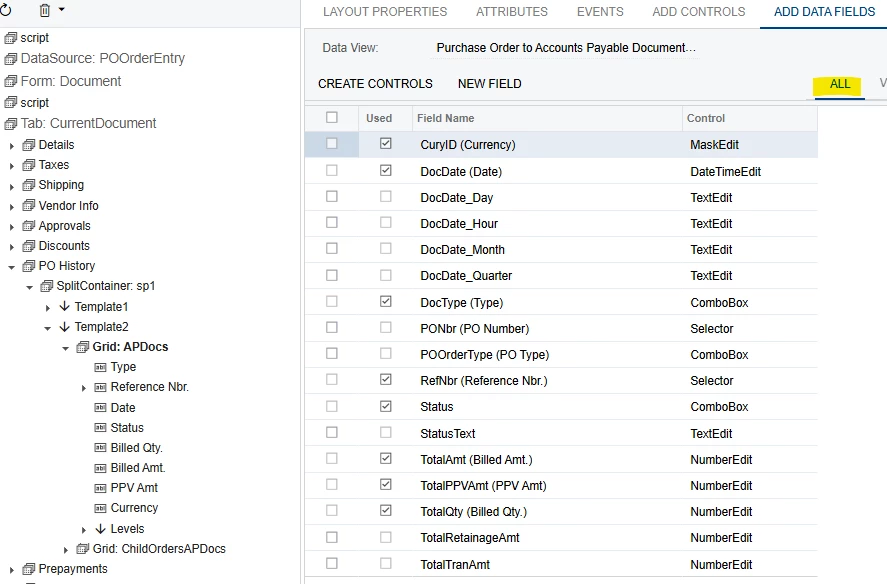Expand the Template1 tree node
The height and width of the screenshot is (584, 887).
(48, 306)
